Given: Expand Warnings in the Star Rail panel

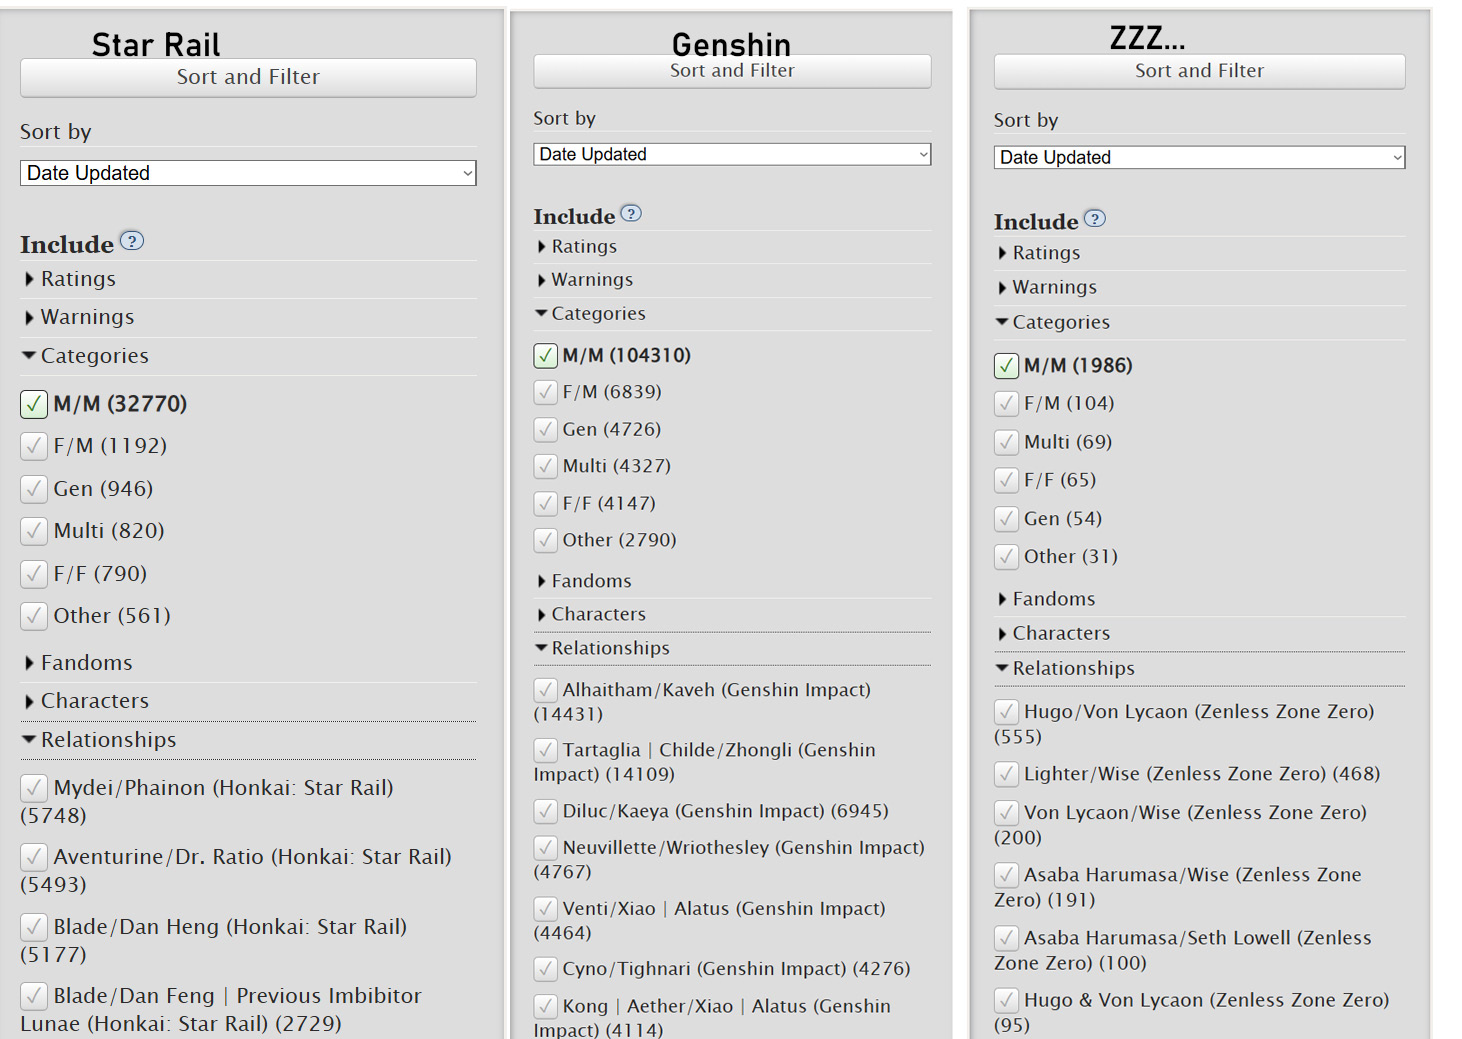Looking at the screenshot, I should point(79,317).
